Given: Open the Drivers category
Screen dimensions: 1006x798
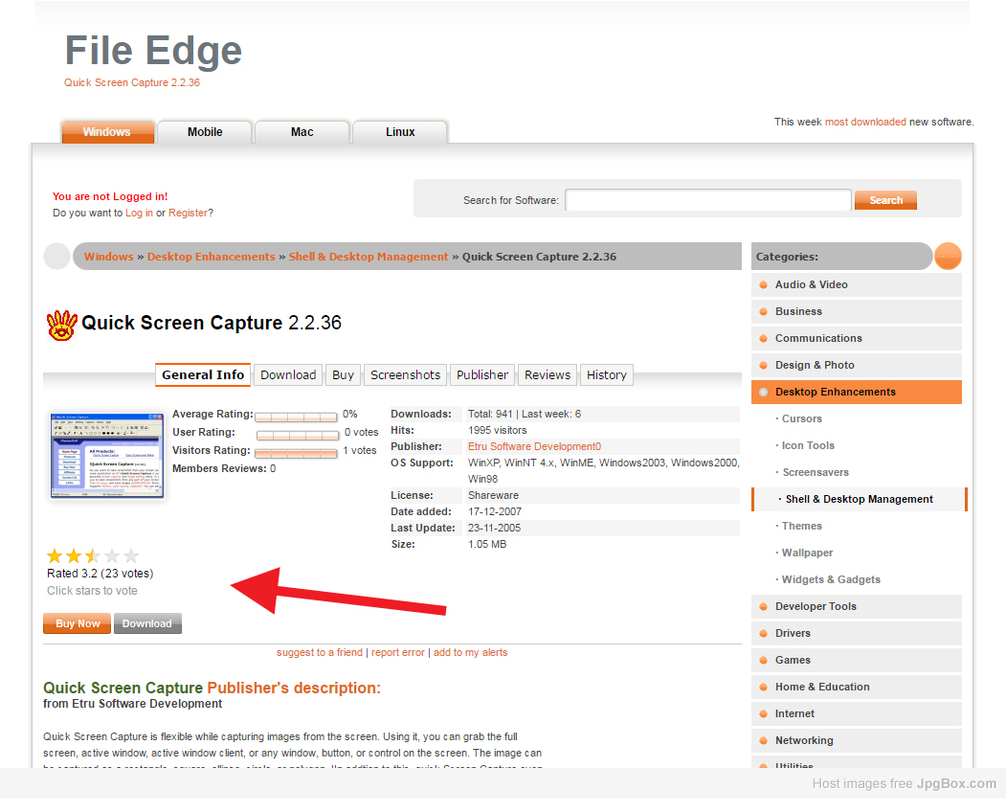Looking at the screenshot, I should (x=857, y=634).
